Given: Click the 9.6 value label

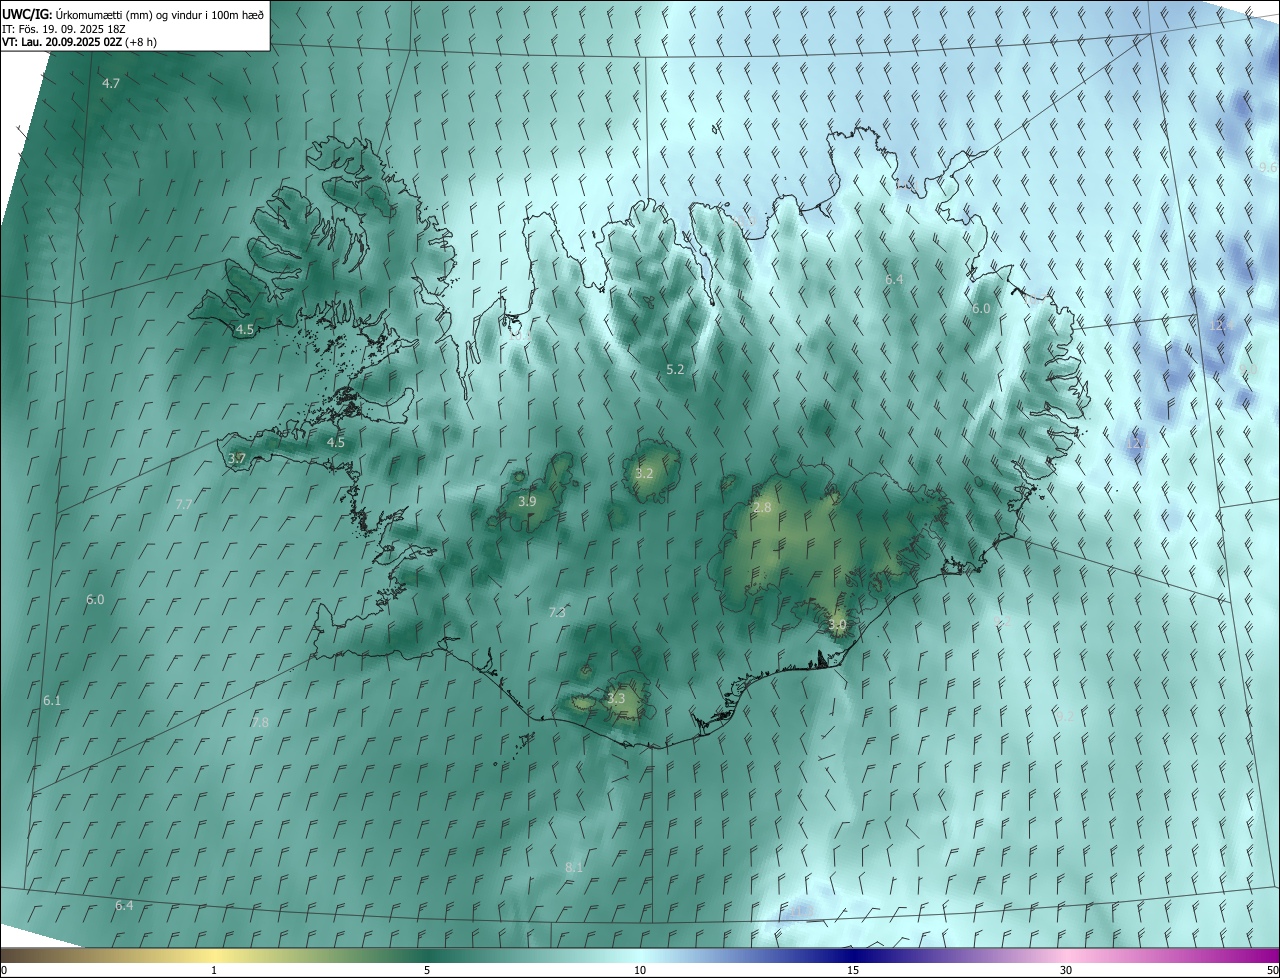Looking at the screenshot, I should click(1268, 167).
